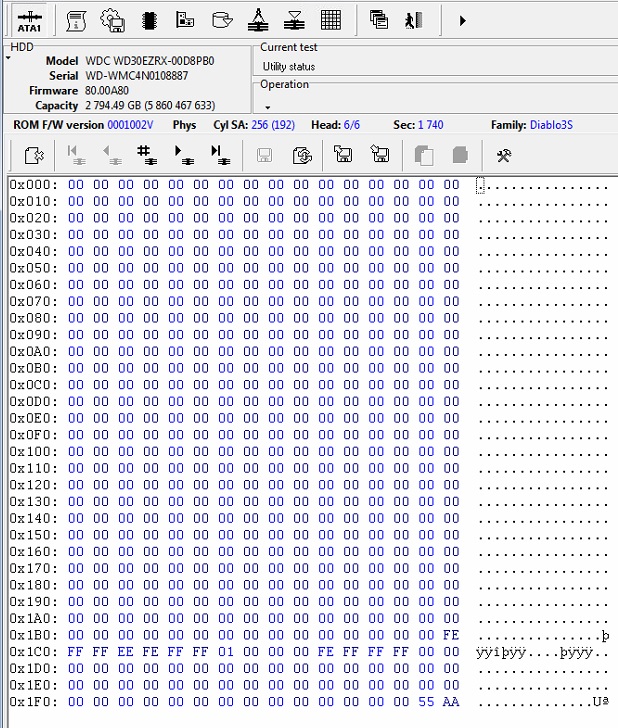
Task: Click the capacity 2 794.49 GB value
Action: (150, 105)
